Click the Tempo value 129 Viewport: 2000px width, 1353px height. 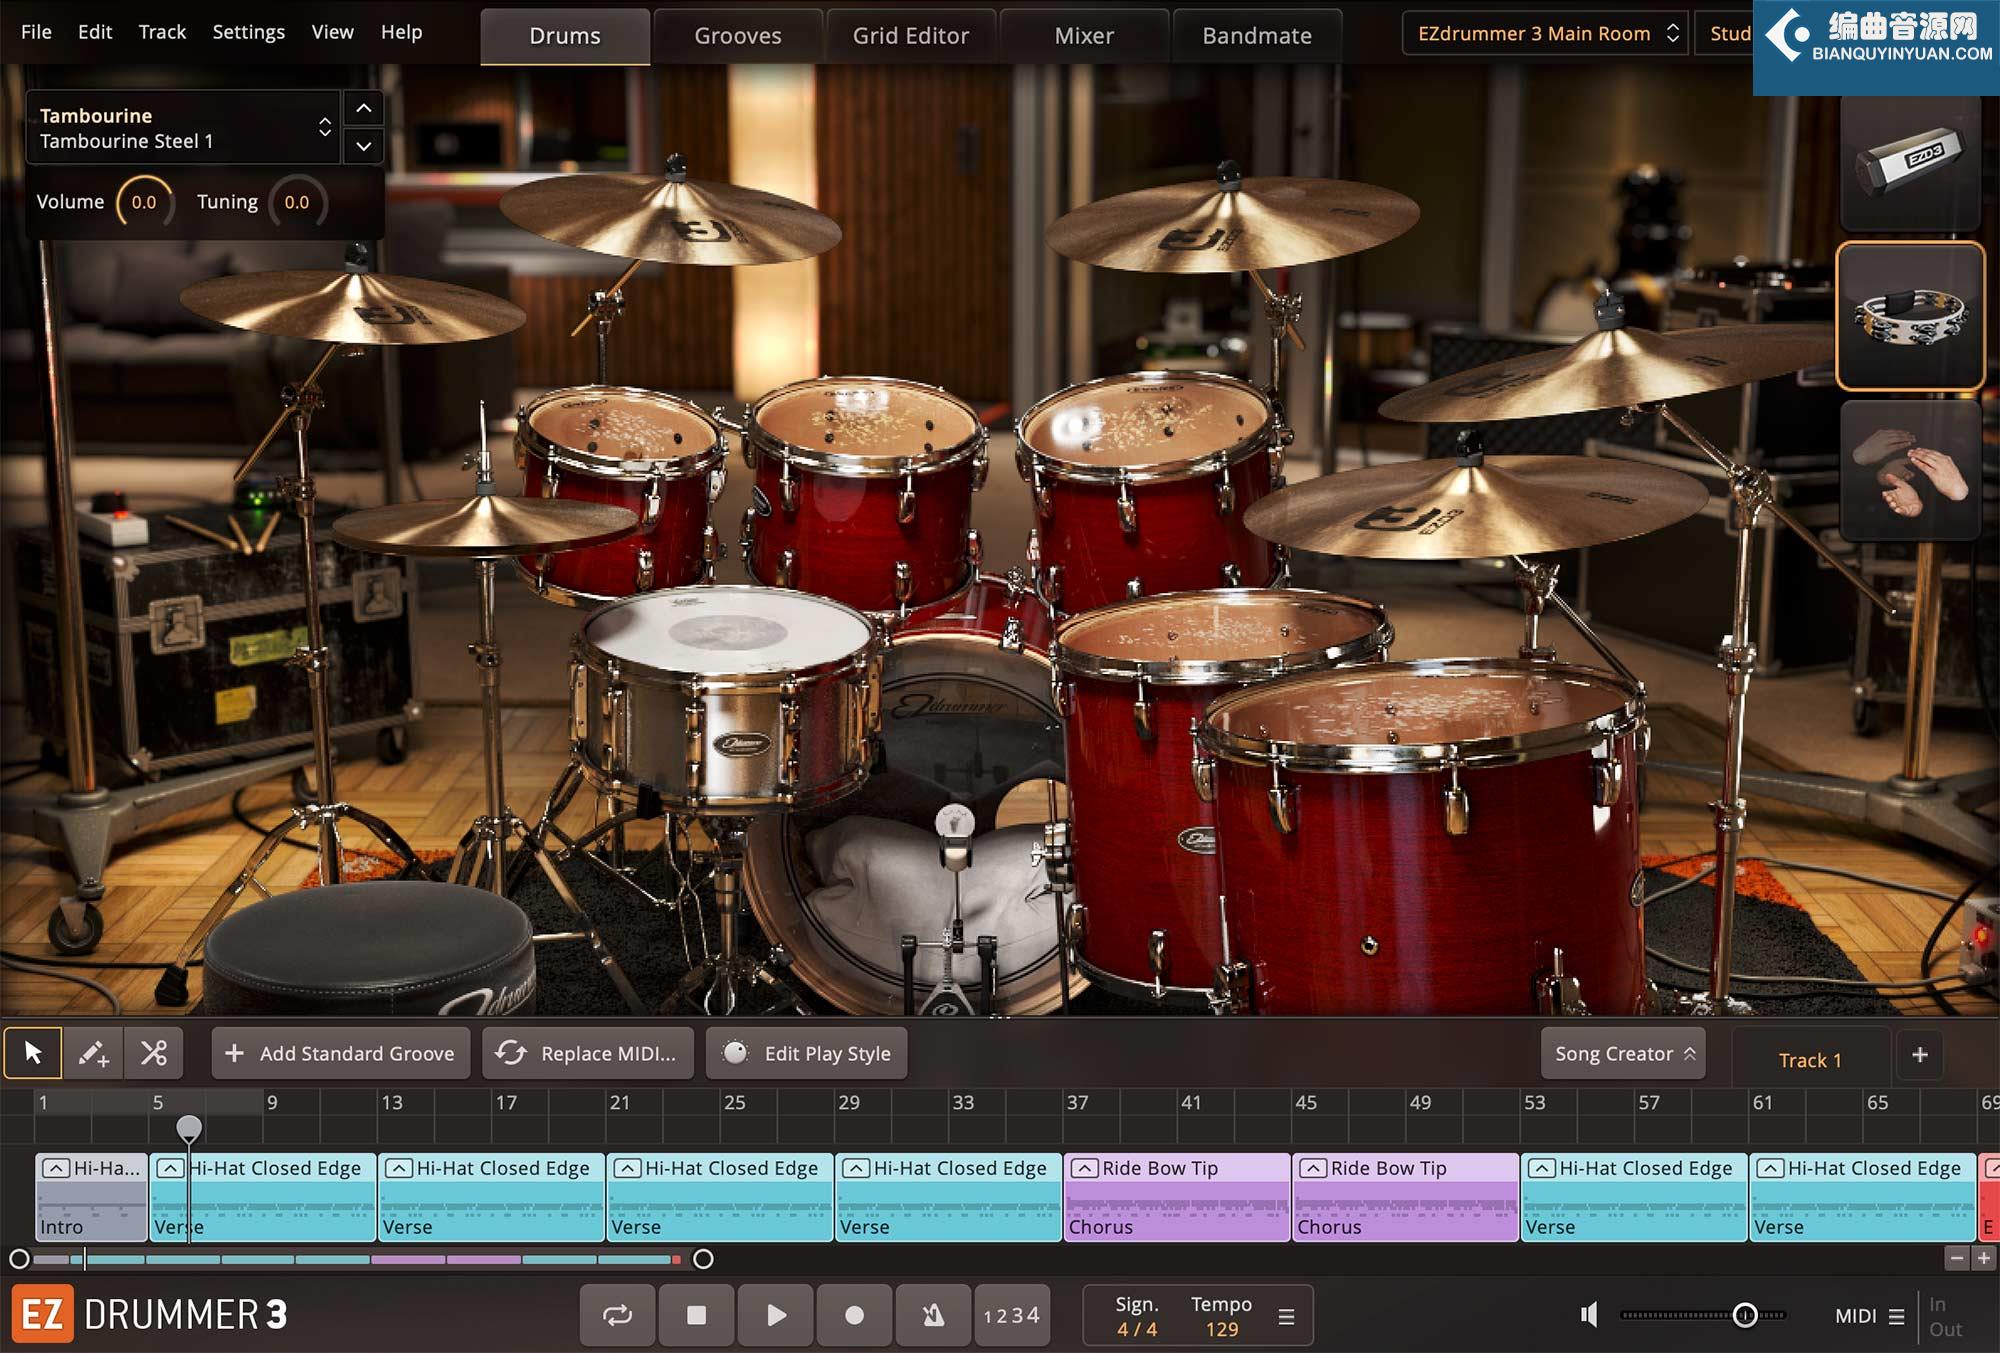1221,1329
